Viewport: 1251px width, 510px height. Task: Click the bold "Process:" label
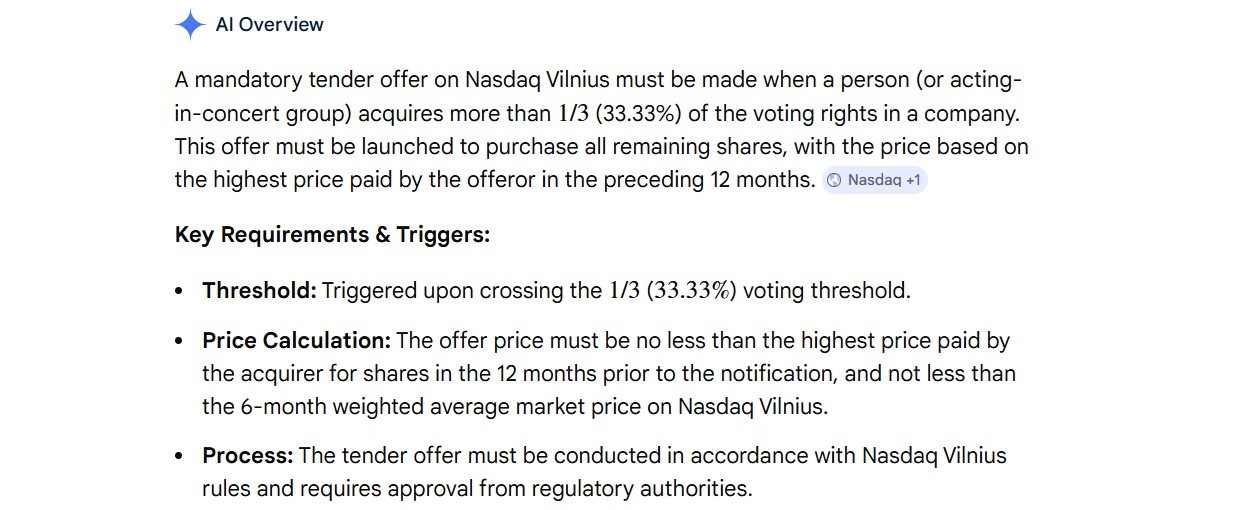click(247, 456)
